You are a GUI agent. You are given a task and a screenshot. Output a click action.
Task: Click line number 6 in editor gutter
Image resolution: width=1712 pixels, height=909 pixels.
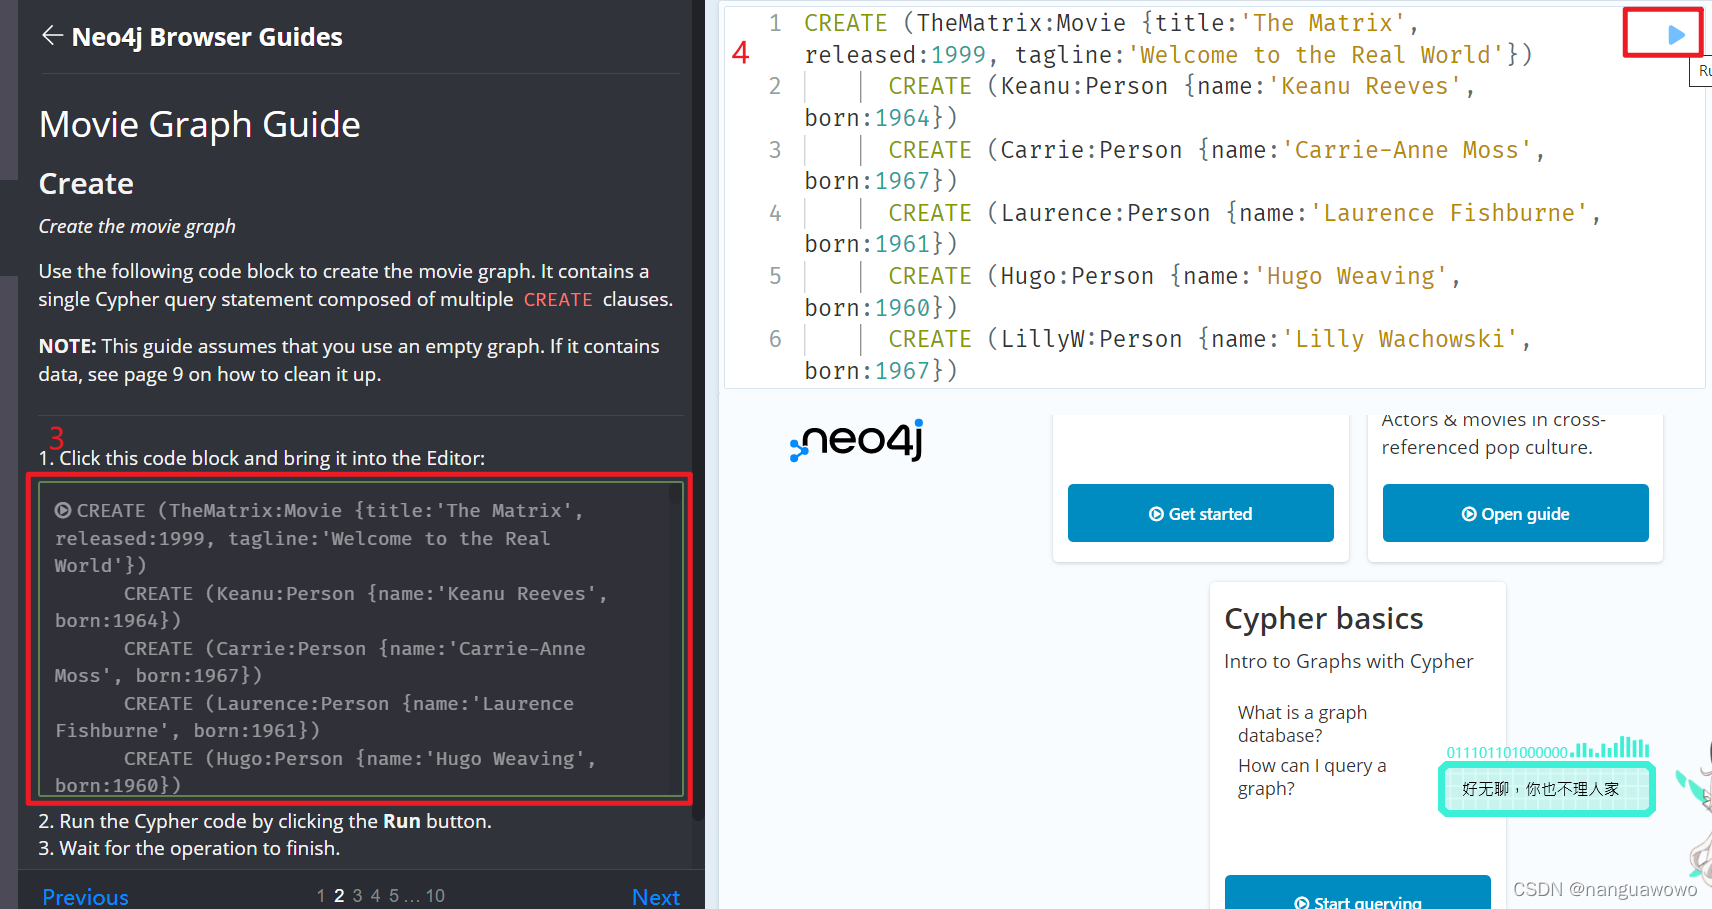tap(775, 339)
